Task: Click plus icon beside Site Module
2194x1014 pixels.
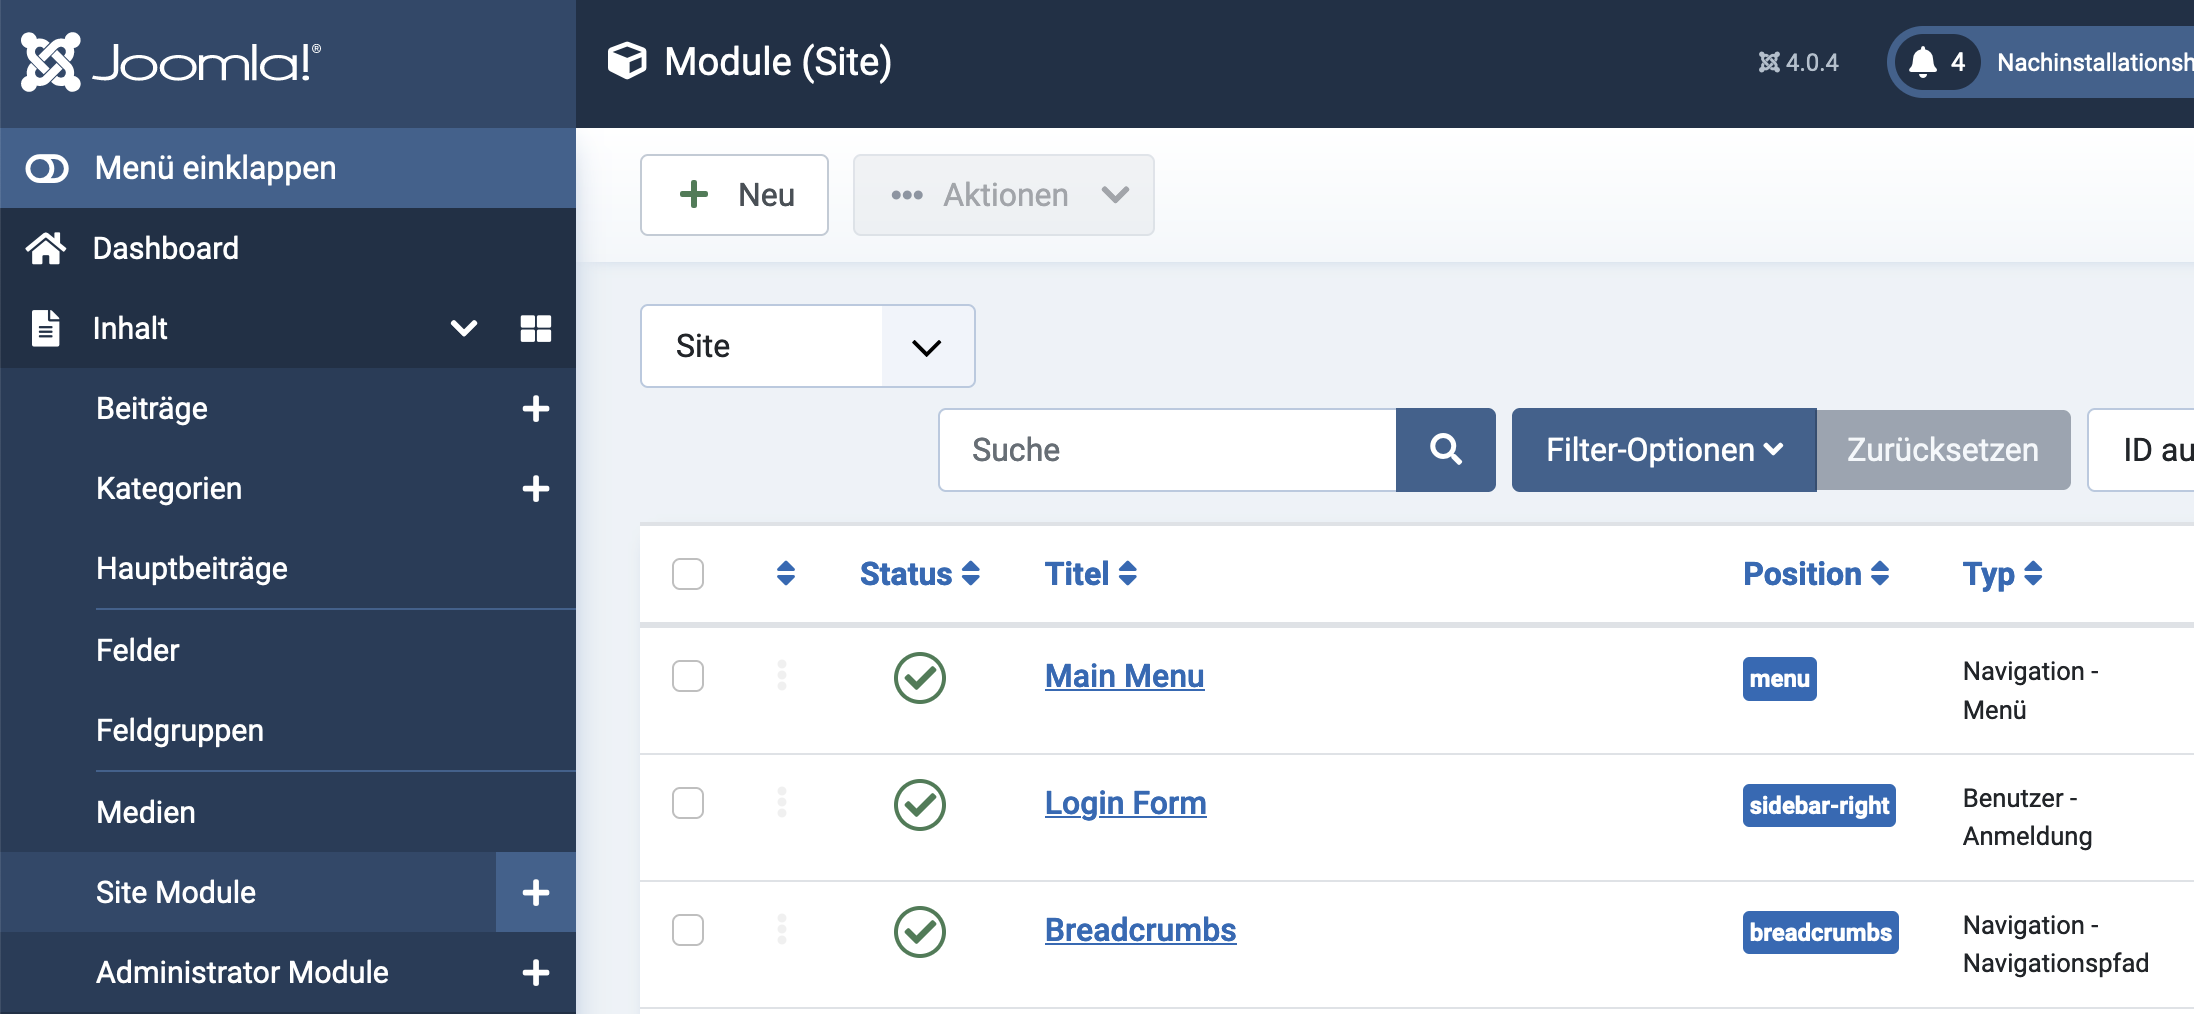Action: pyautogui.click(x=535, y=892)
